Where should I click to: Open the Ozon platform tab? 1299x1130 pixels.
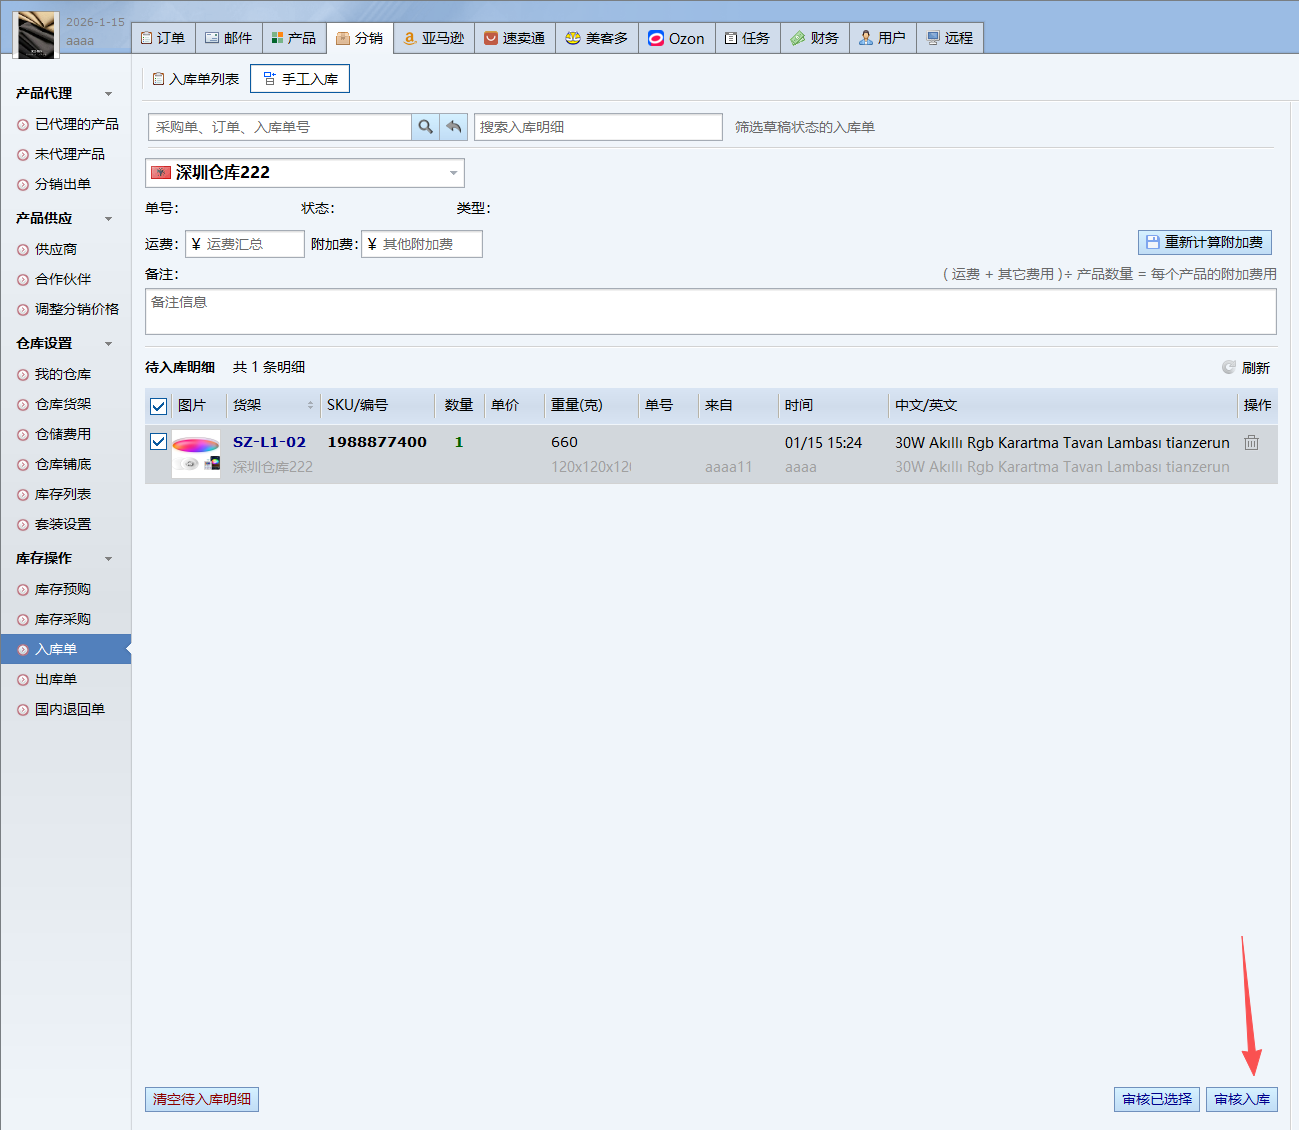[676, 38]
